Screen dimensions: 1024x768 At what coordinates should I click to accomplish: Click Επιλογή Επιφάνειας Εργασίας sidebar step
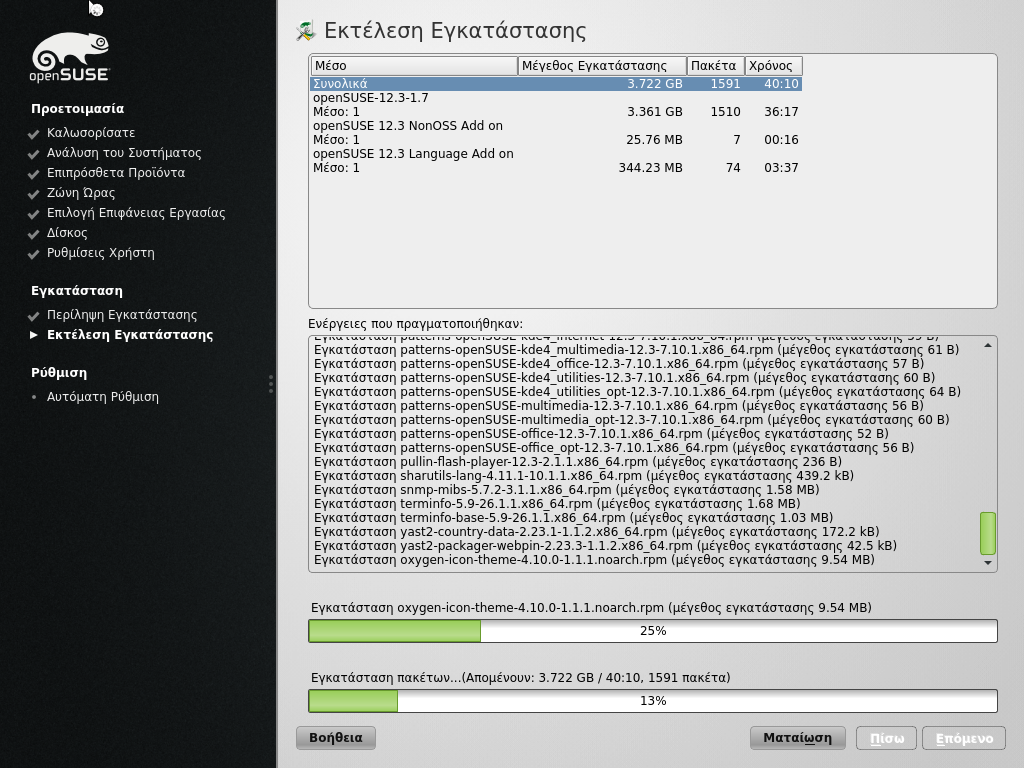136,214
